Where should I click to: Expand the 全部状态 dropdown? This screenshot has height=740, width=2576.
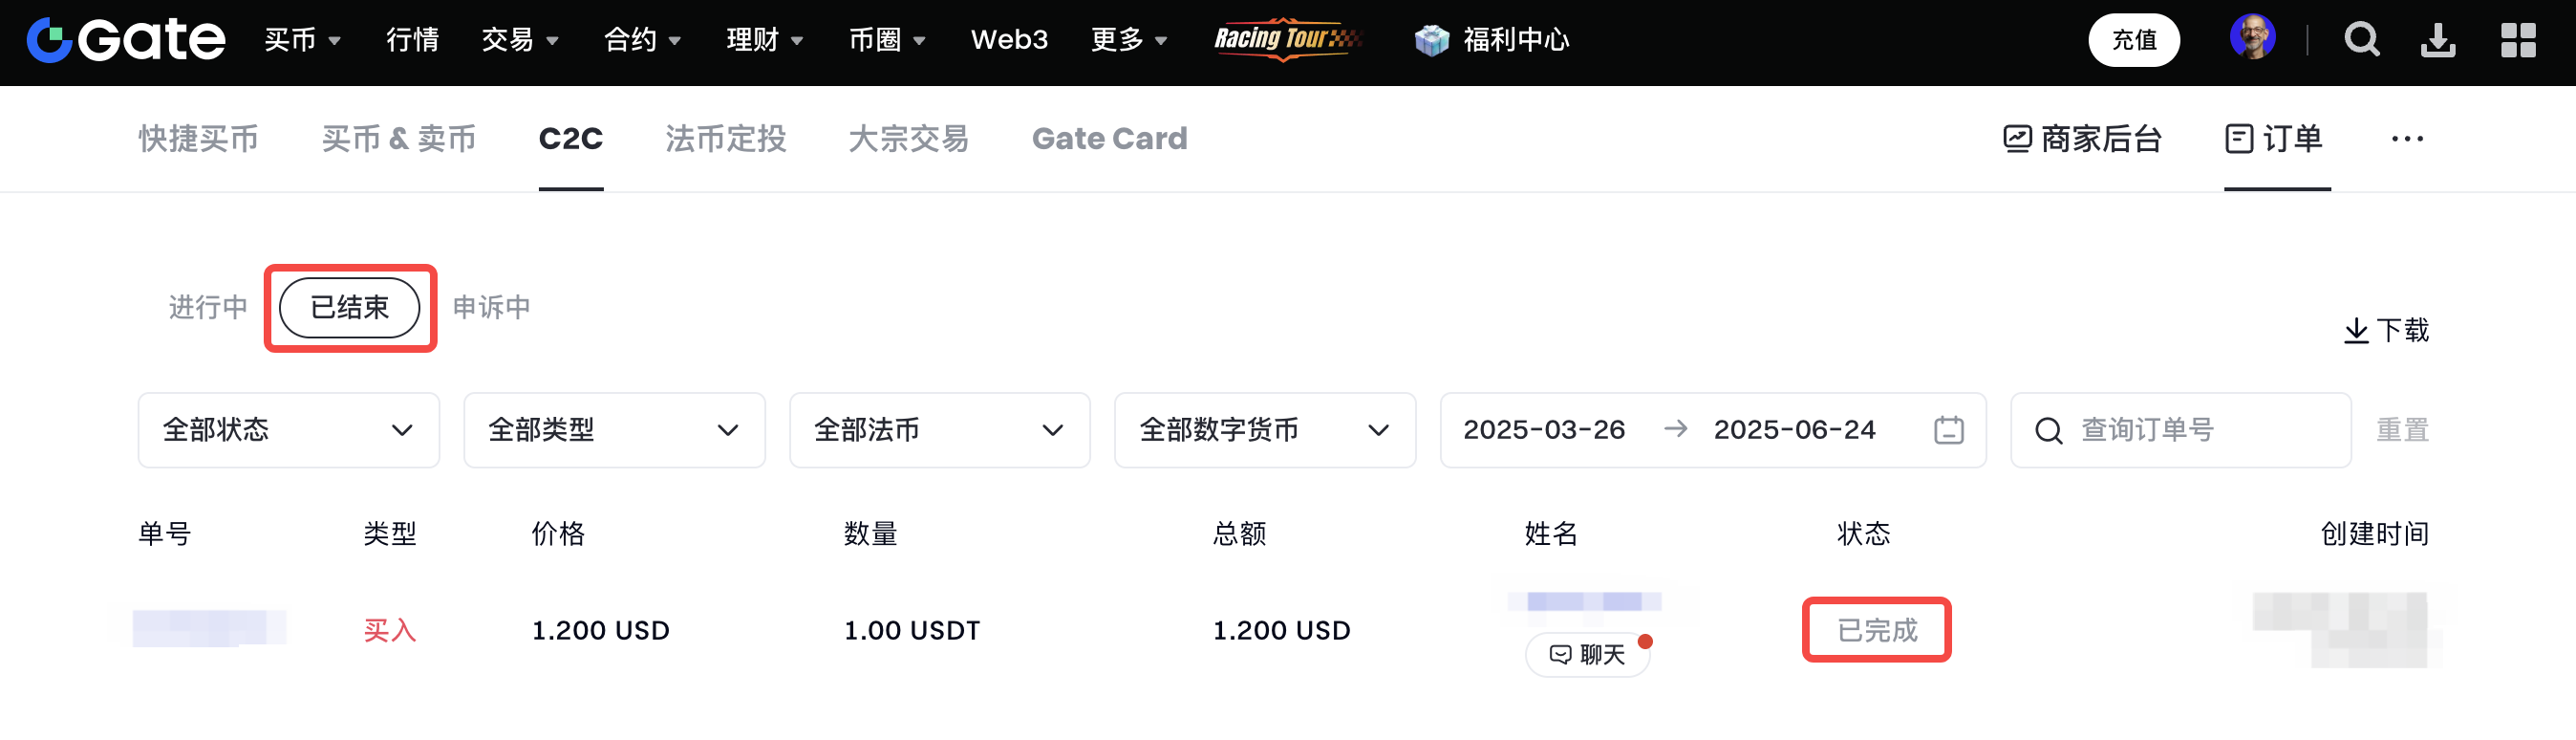[288, 430]
